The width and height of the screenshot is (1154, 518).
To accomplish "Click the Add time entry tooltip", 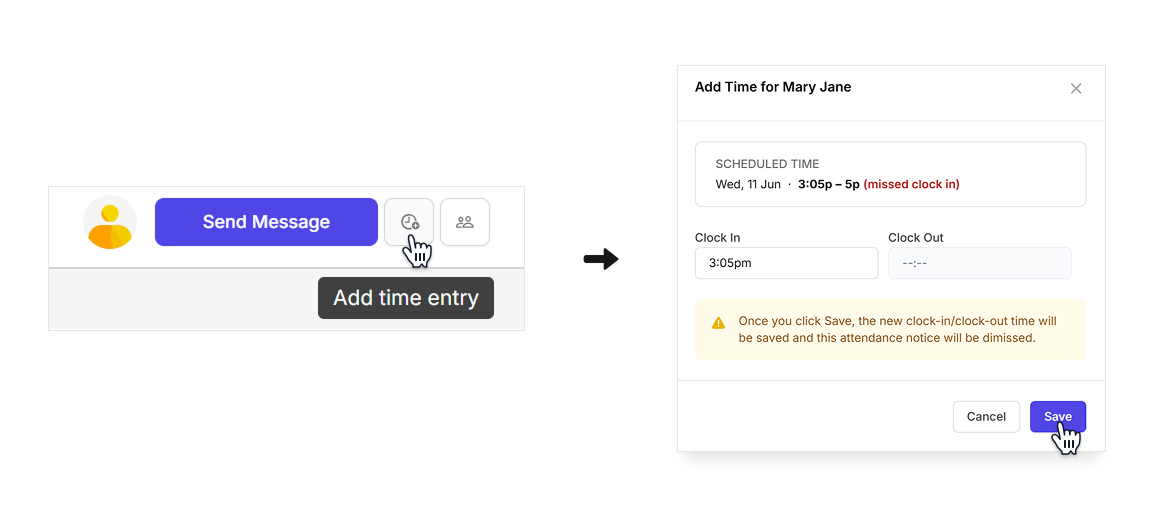I will coord(406,298).
